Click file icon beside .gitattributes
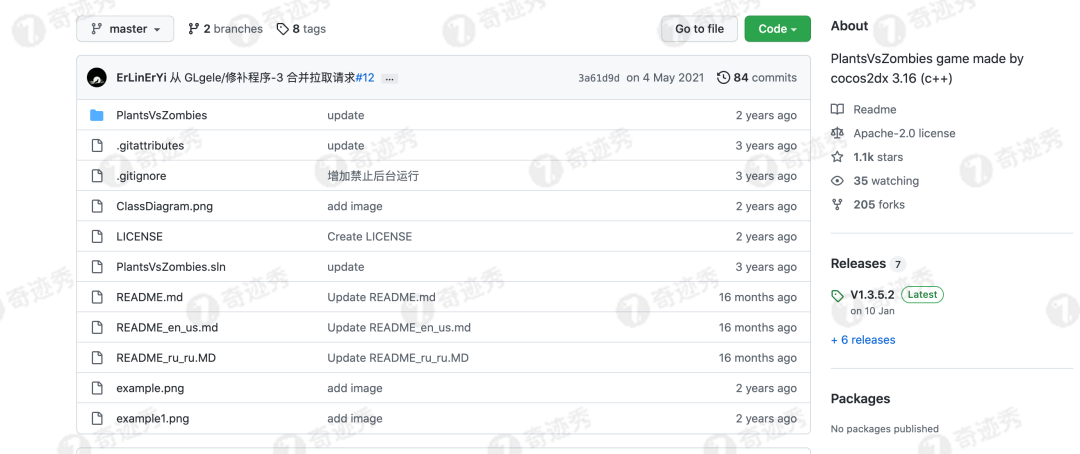1080x454 pixels. click(x=97, y=145)
